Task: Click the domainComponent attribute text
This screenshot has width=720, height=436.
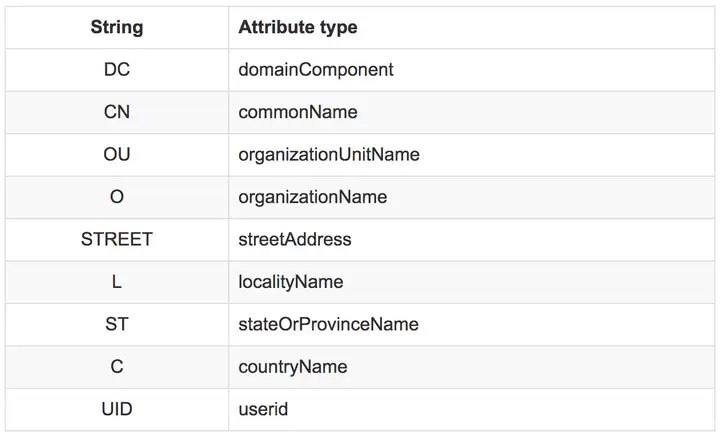Action: tap(316, 70)
